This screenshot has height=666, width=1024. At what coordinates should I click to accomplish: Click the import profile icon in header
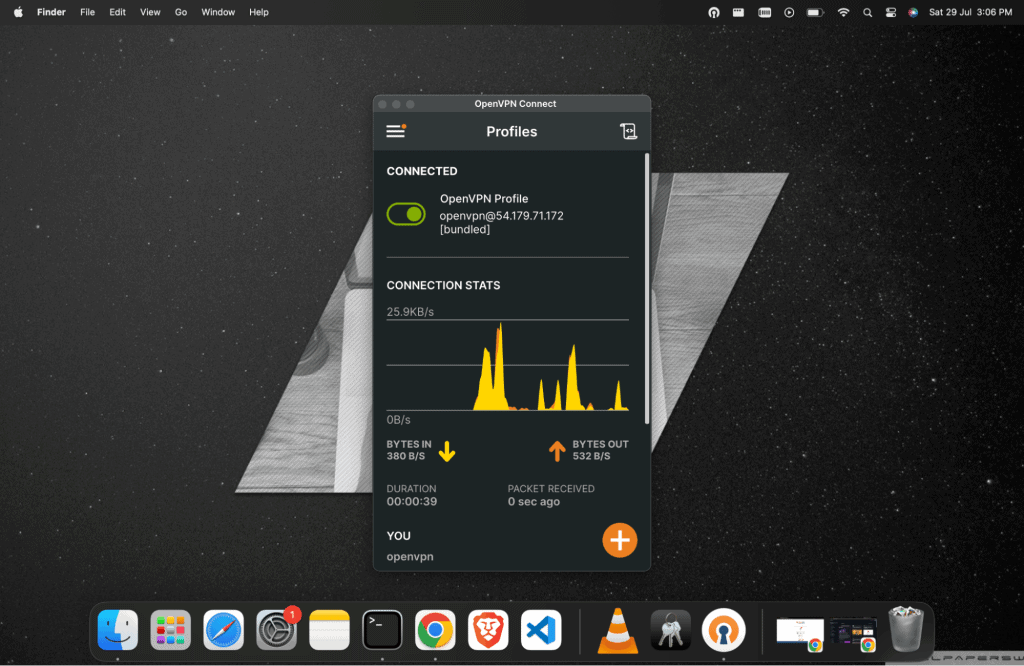(x=628, y=131)
